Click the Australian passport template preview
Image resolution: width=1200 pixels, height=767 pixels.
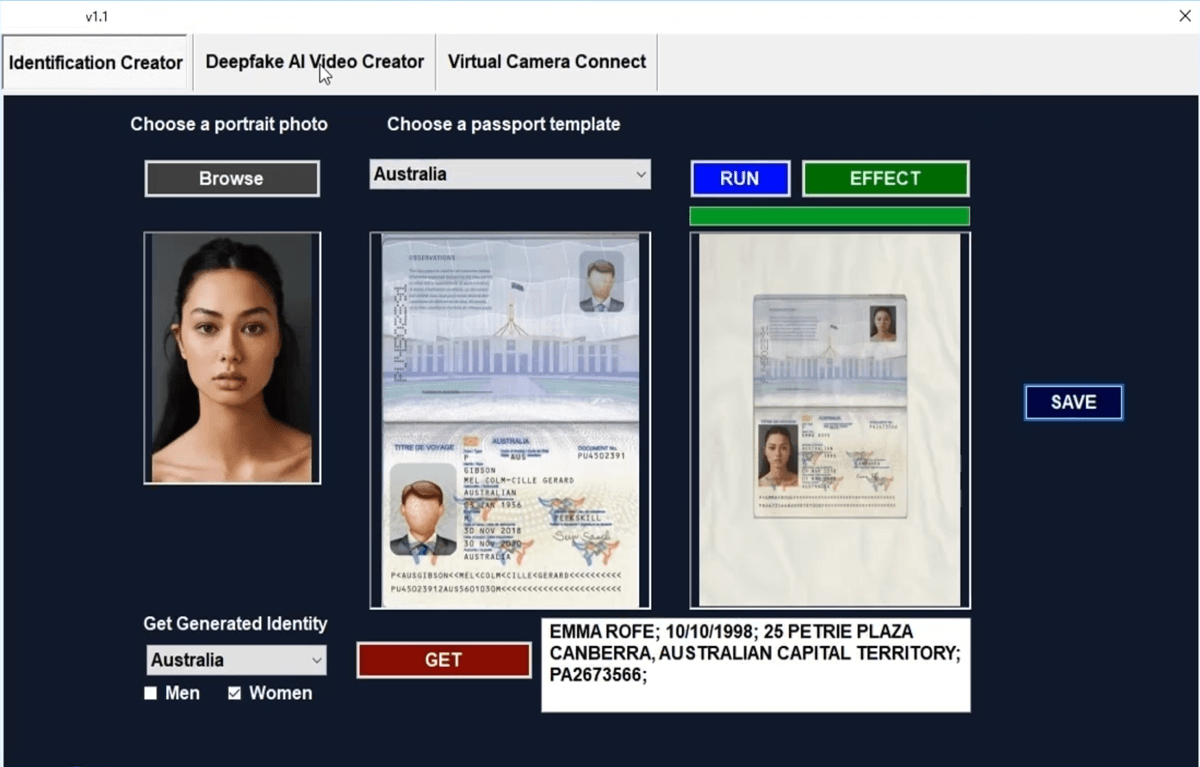point(510,419)
